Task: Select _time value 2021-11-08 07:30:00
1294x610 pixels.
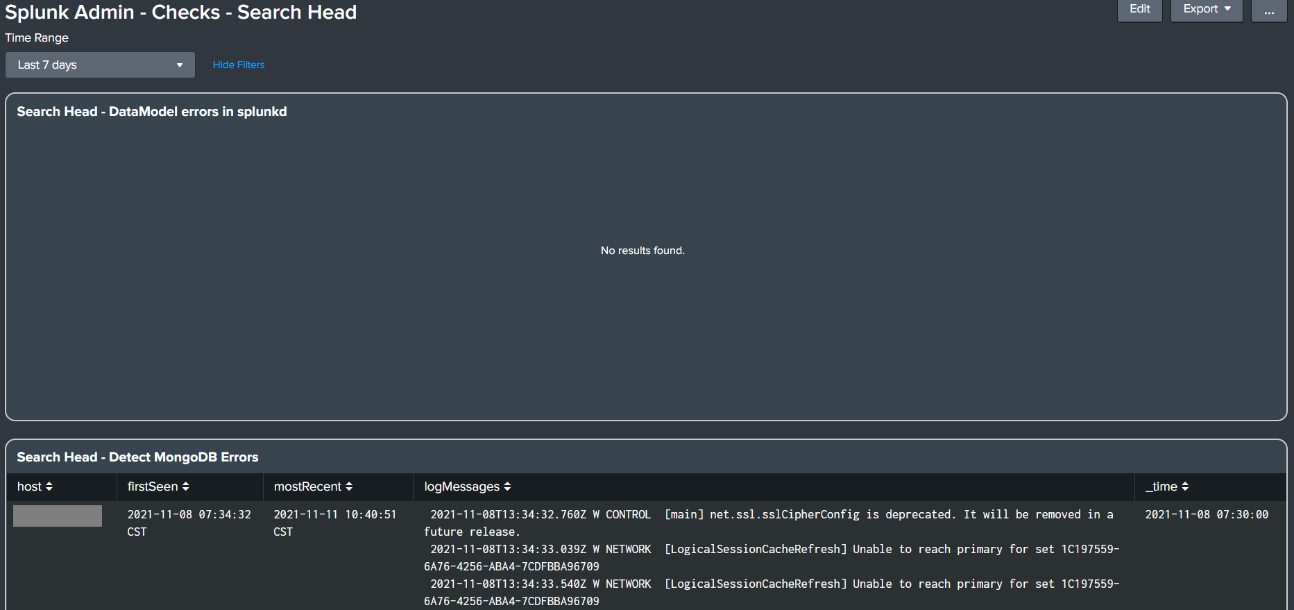Action: 1207,515
